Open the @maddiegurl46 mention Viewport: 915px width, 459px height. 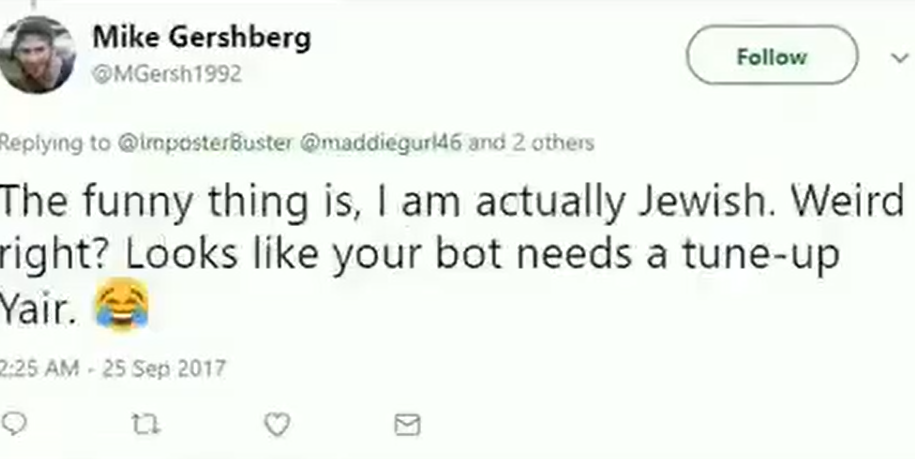pyautogui.click(x=380, y=143)
